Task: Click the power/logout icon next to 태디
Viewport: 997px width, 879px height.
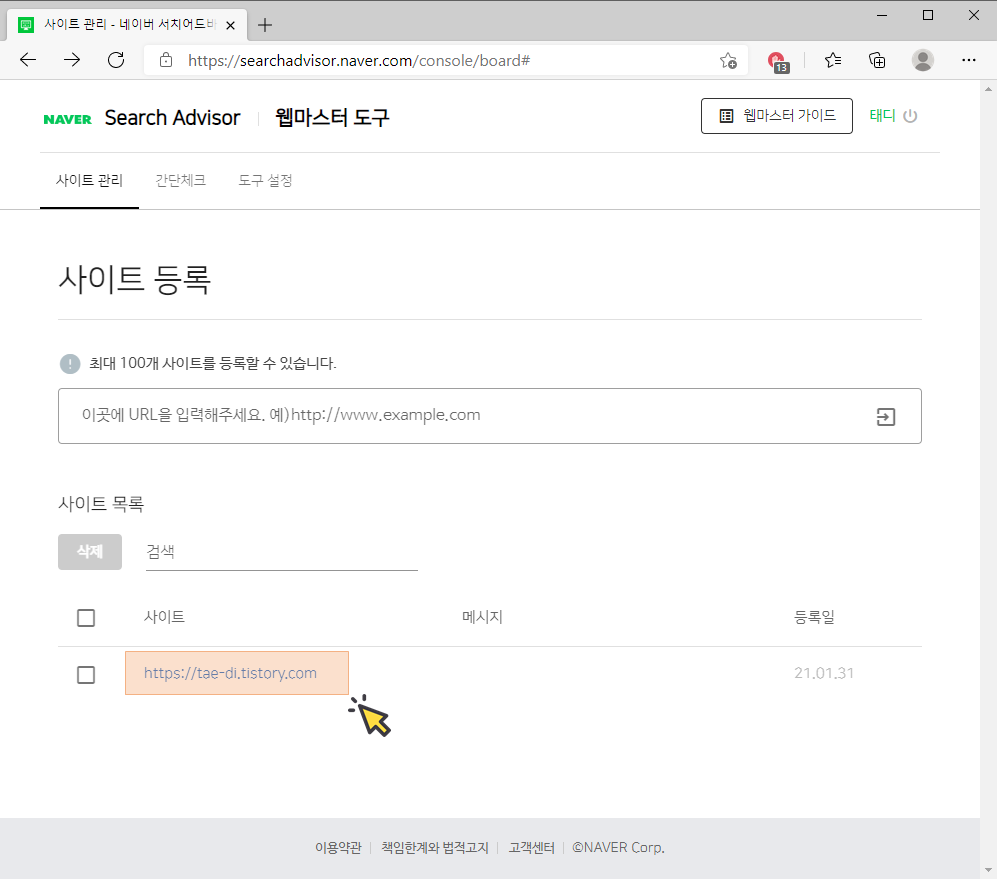Action: pyautogui.click(x=911, y=116)
